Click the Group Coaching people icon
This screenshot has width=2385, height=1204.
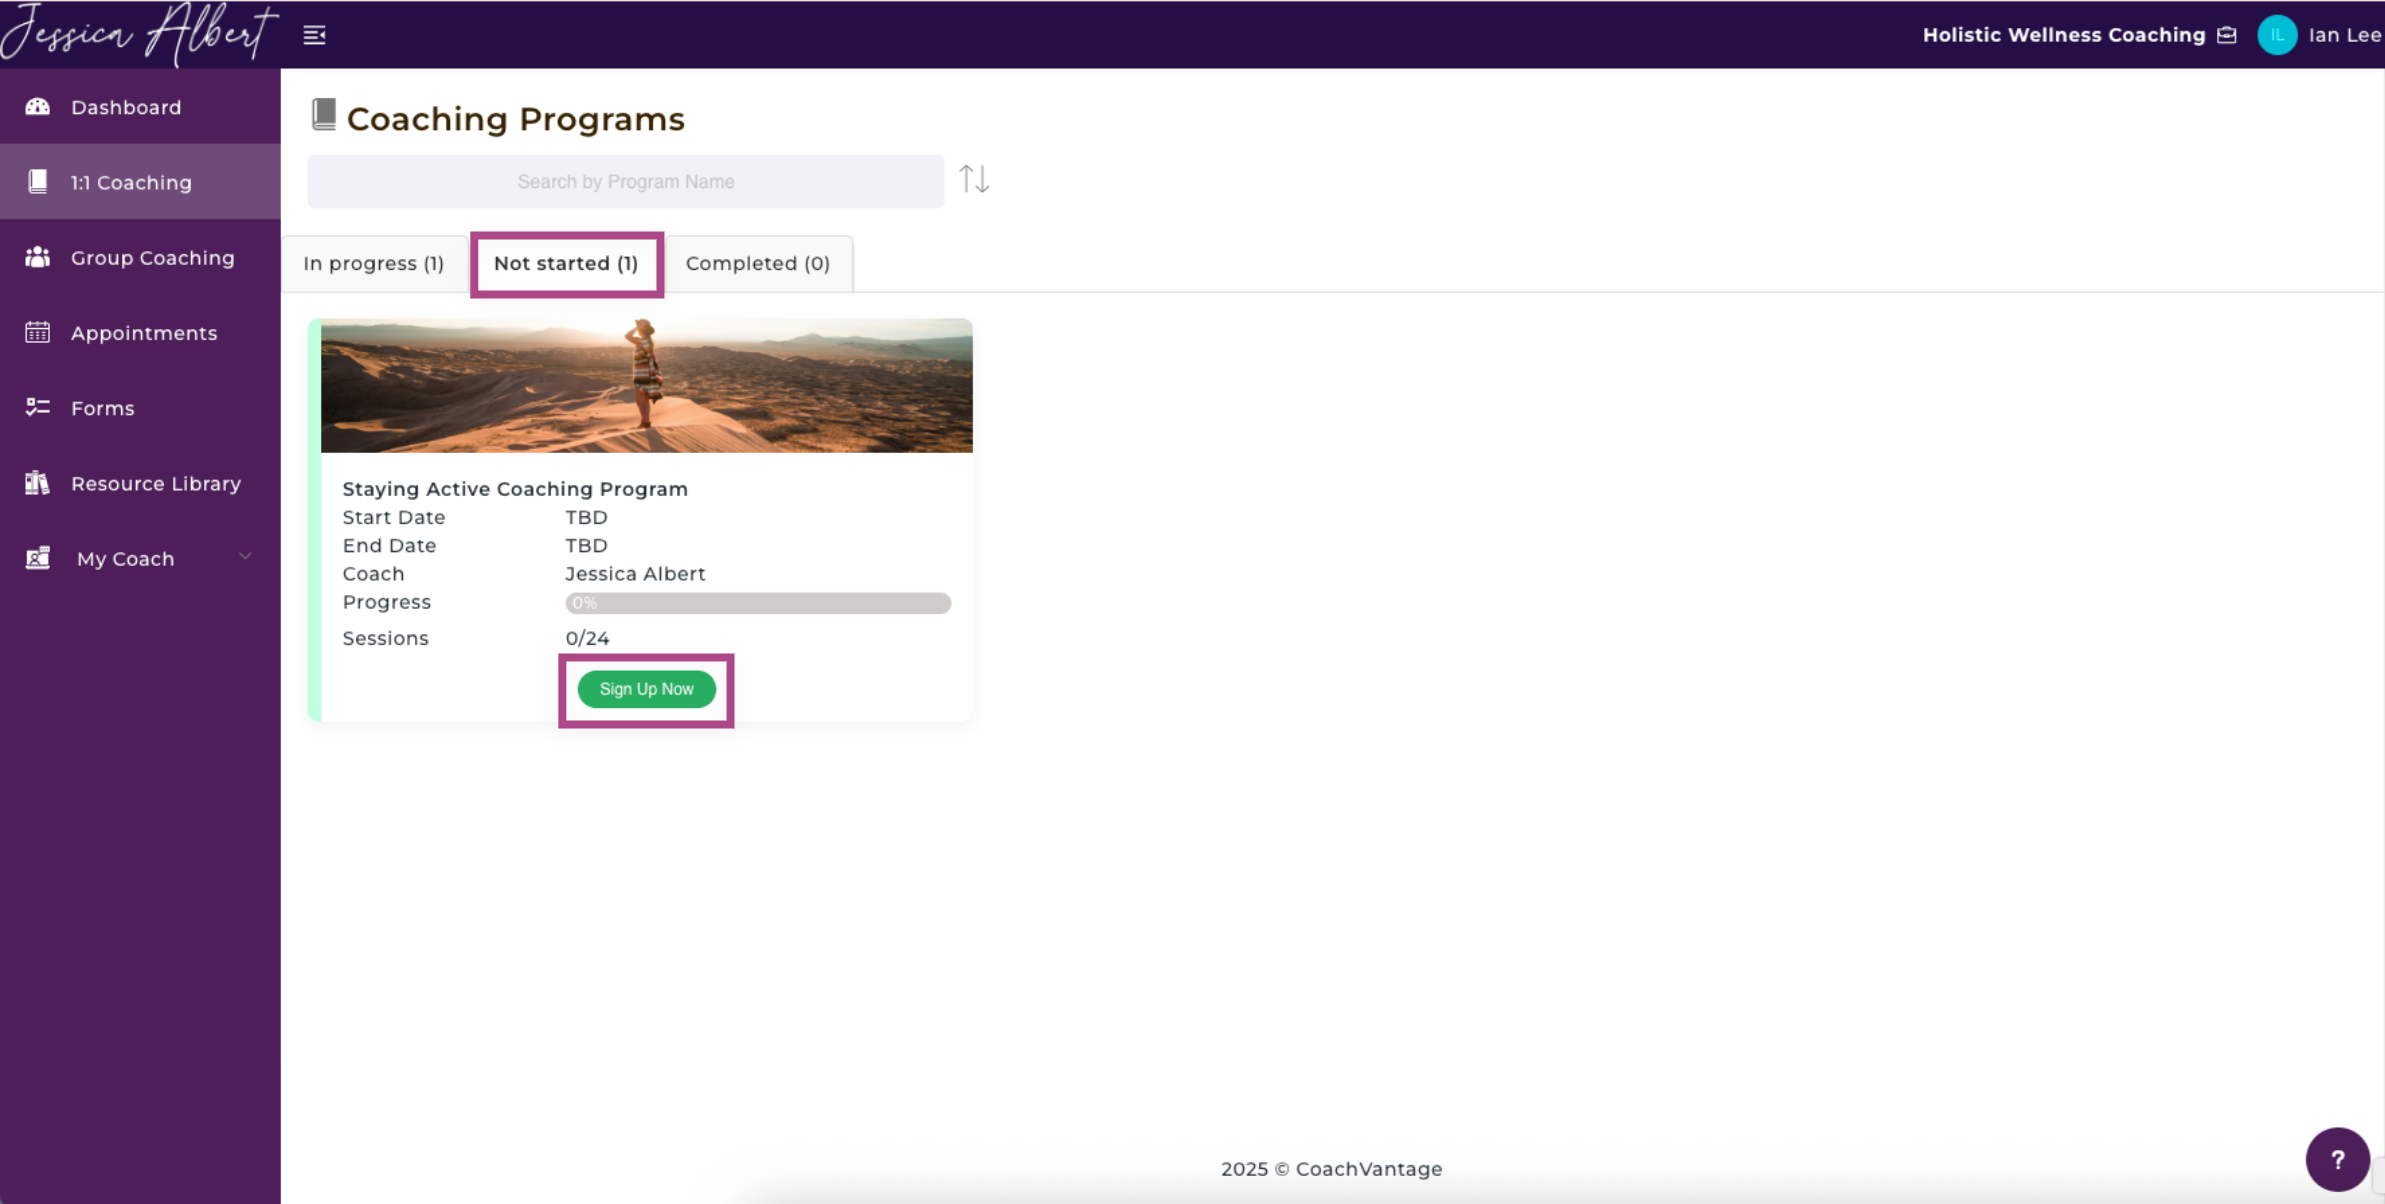pos(38,258)
